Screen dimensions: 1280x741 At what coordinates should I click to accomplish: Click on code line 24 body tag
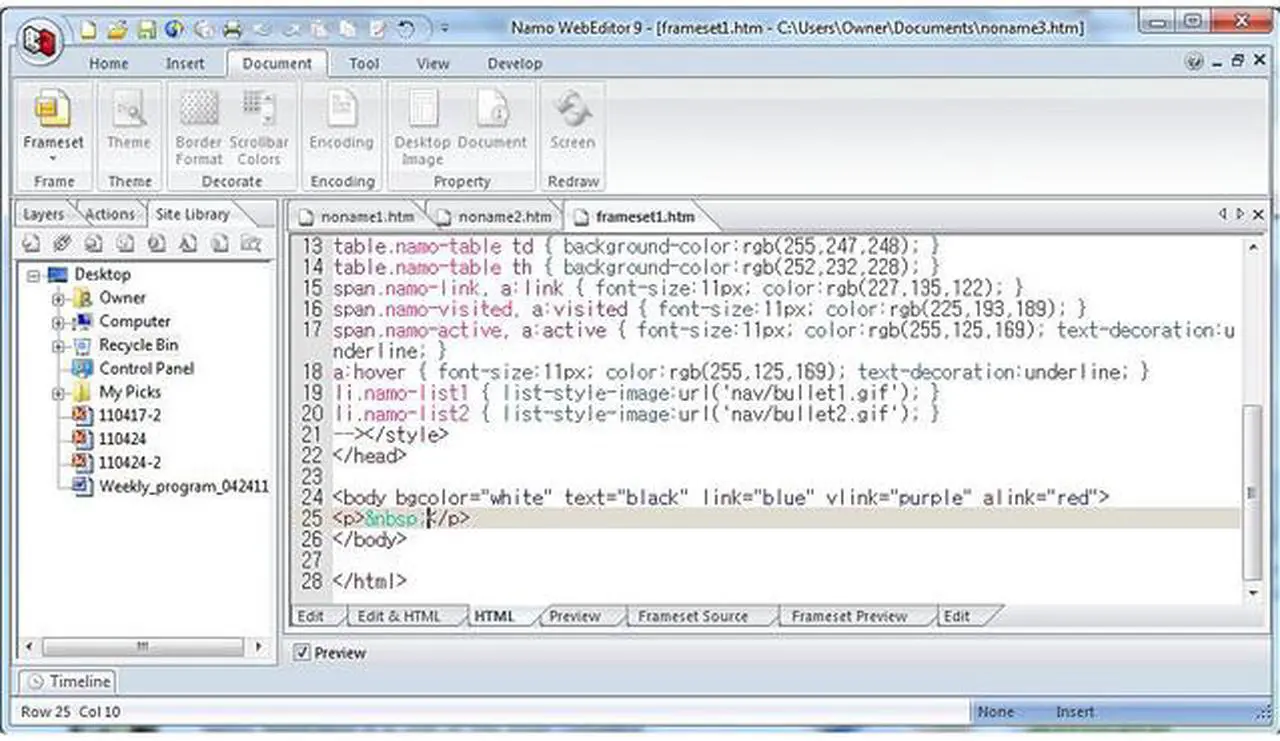(719, 497)
